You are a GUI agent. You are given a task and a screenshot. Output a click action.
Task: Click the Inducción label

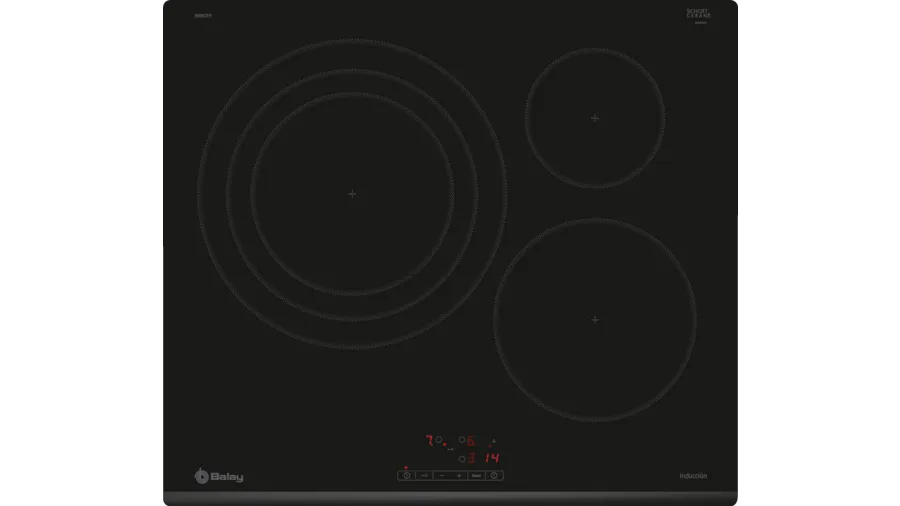(x=693, y=476)
